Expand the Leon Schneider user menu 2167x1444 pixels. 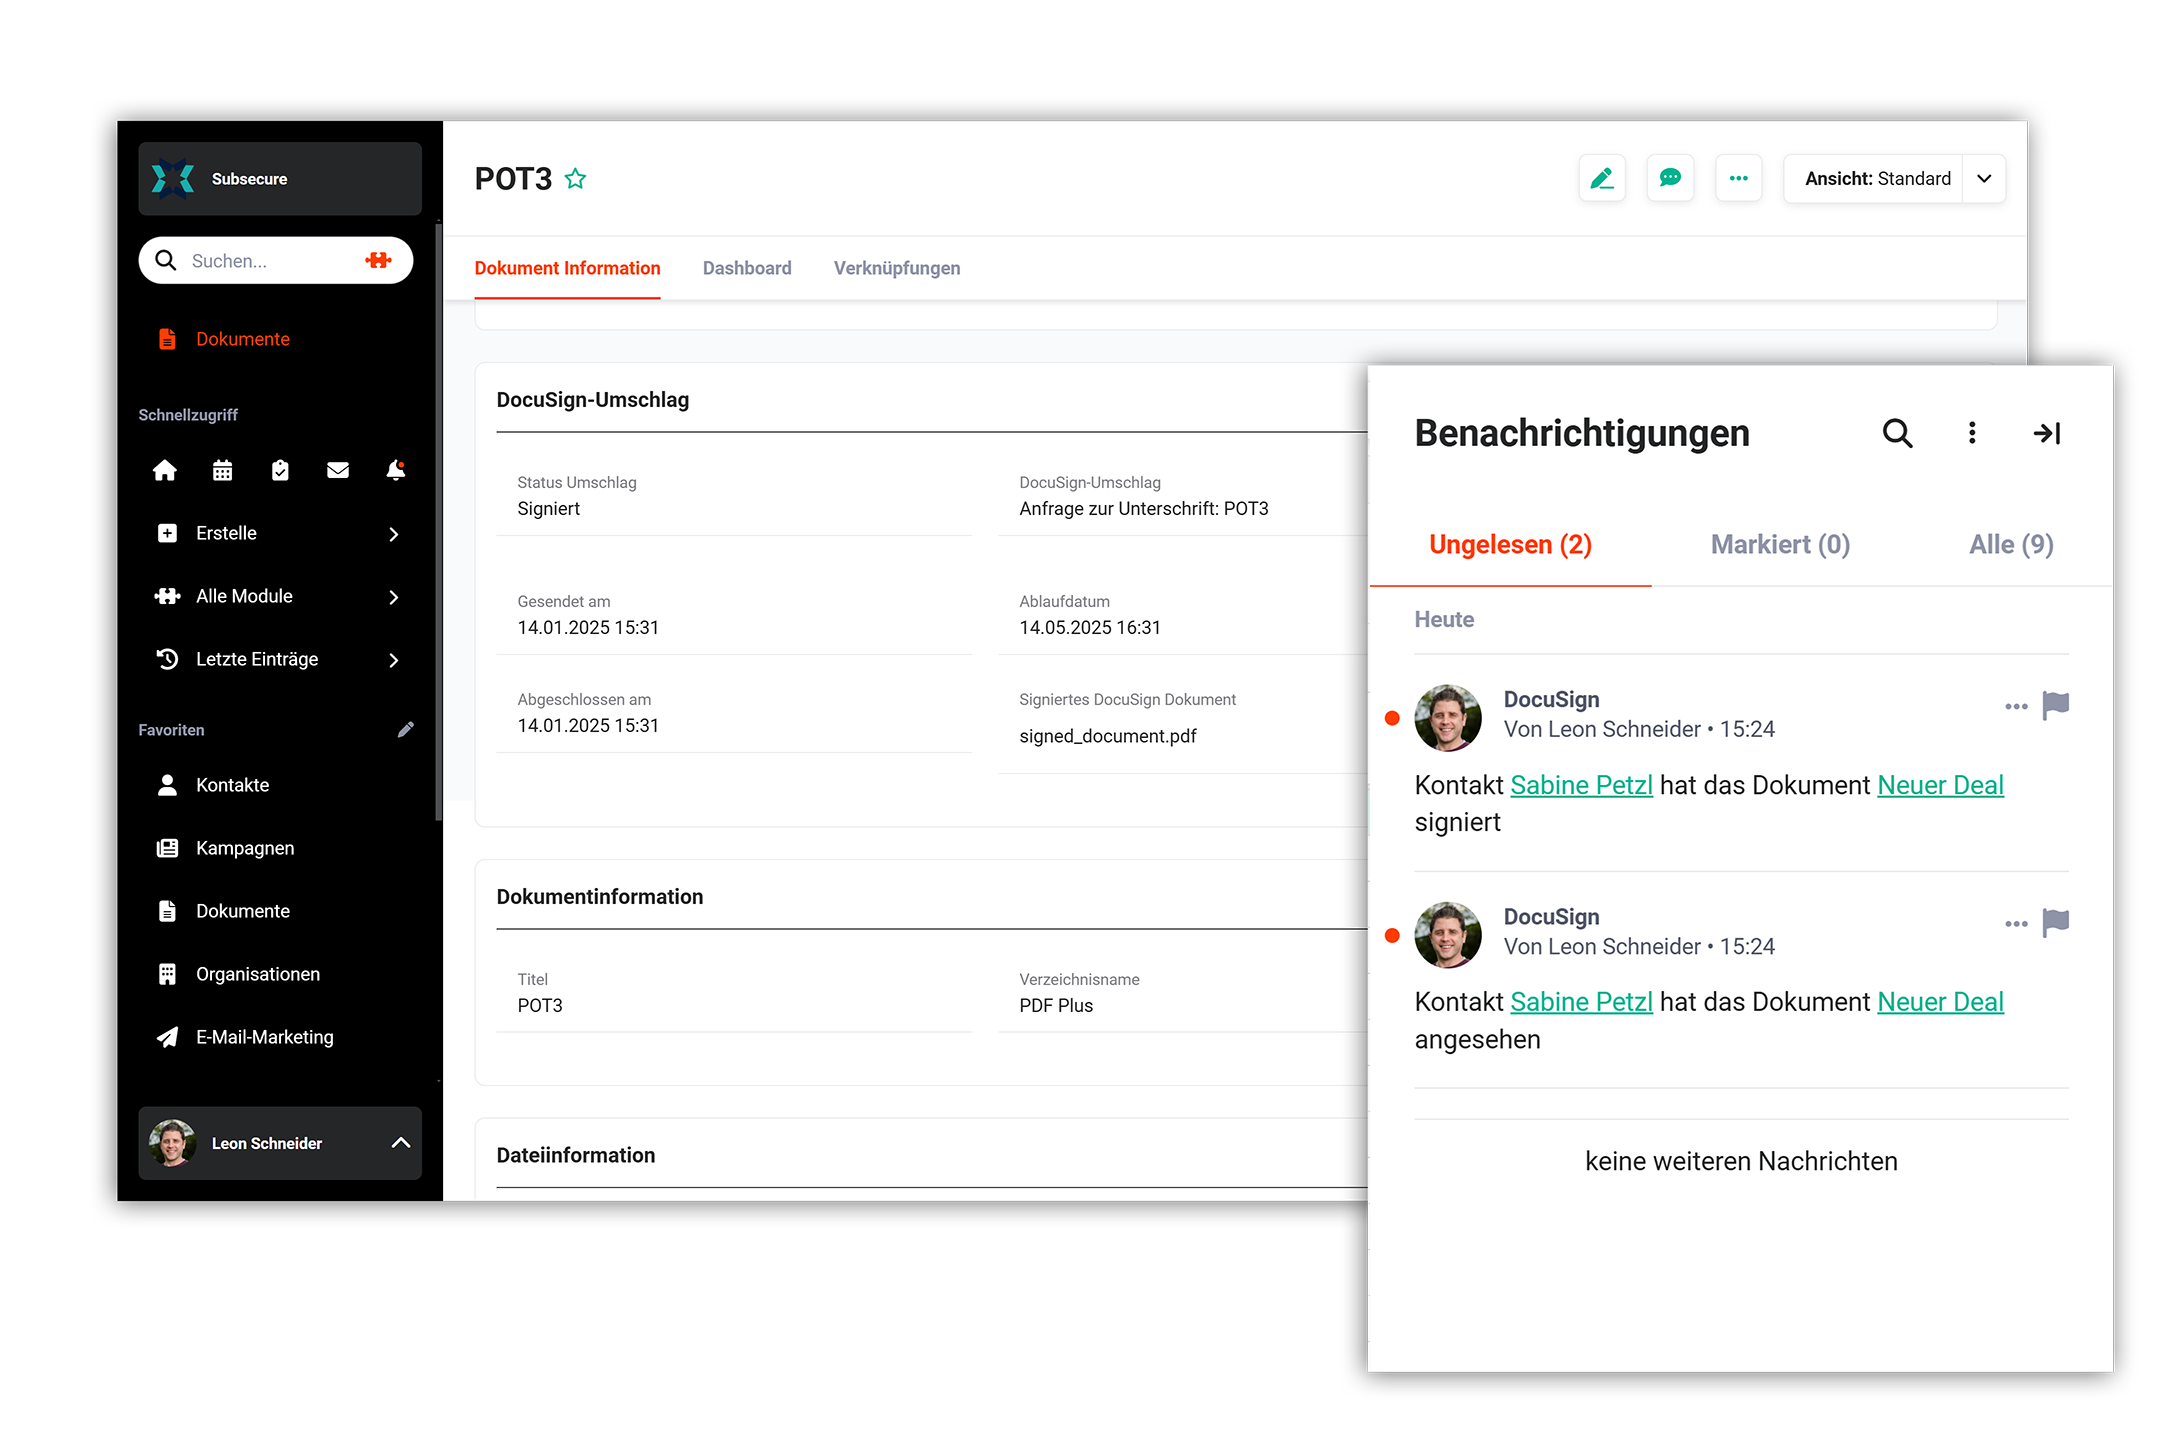400,1143
